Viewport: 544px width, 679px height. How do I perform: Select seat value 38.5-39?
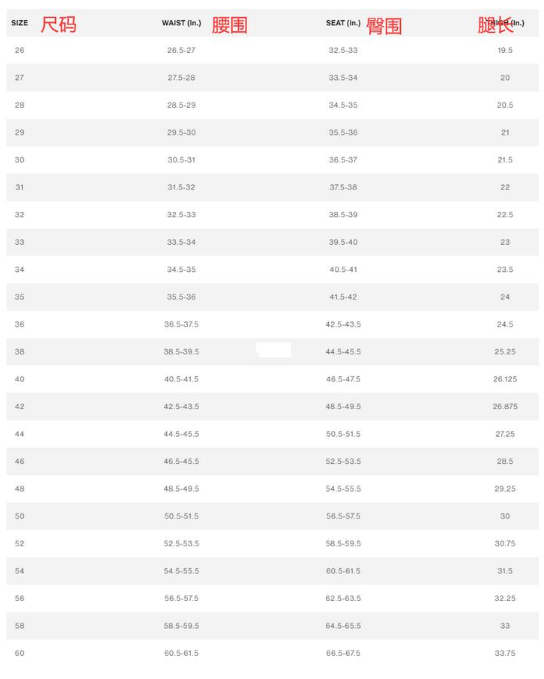tap(343, 215)
